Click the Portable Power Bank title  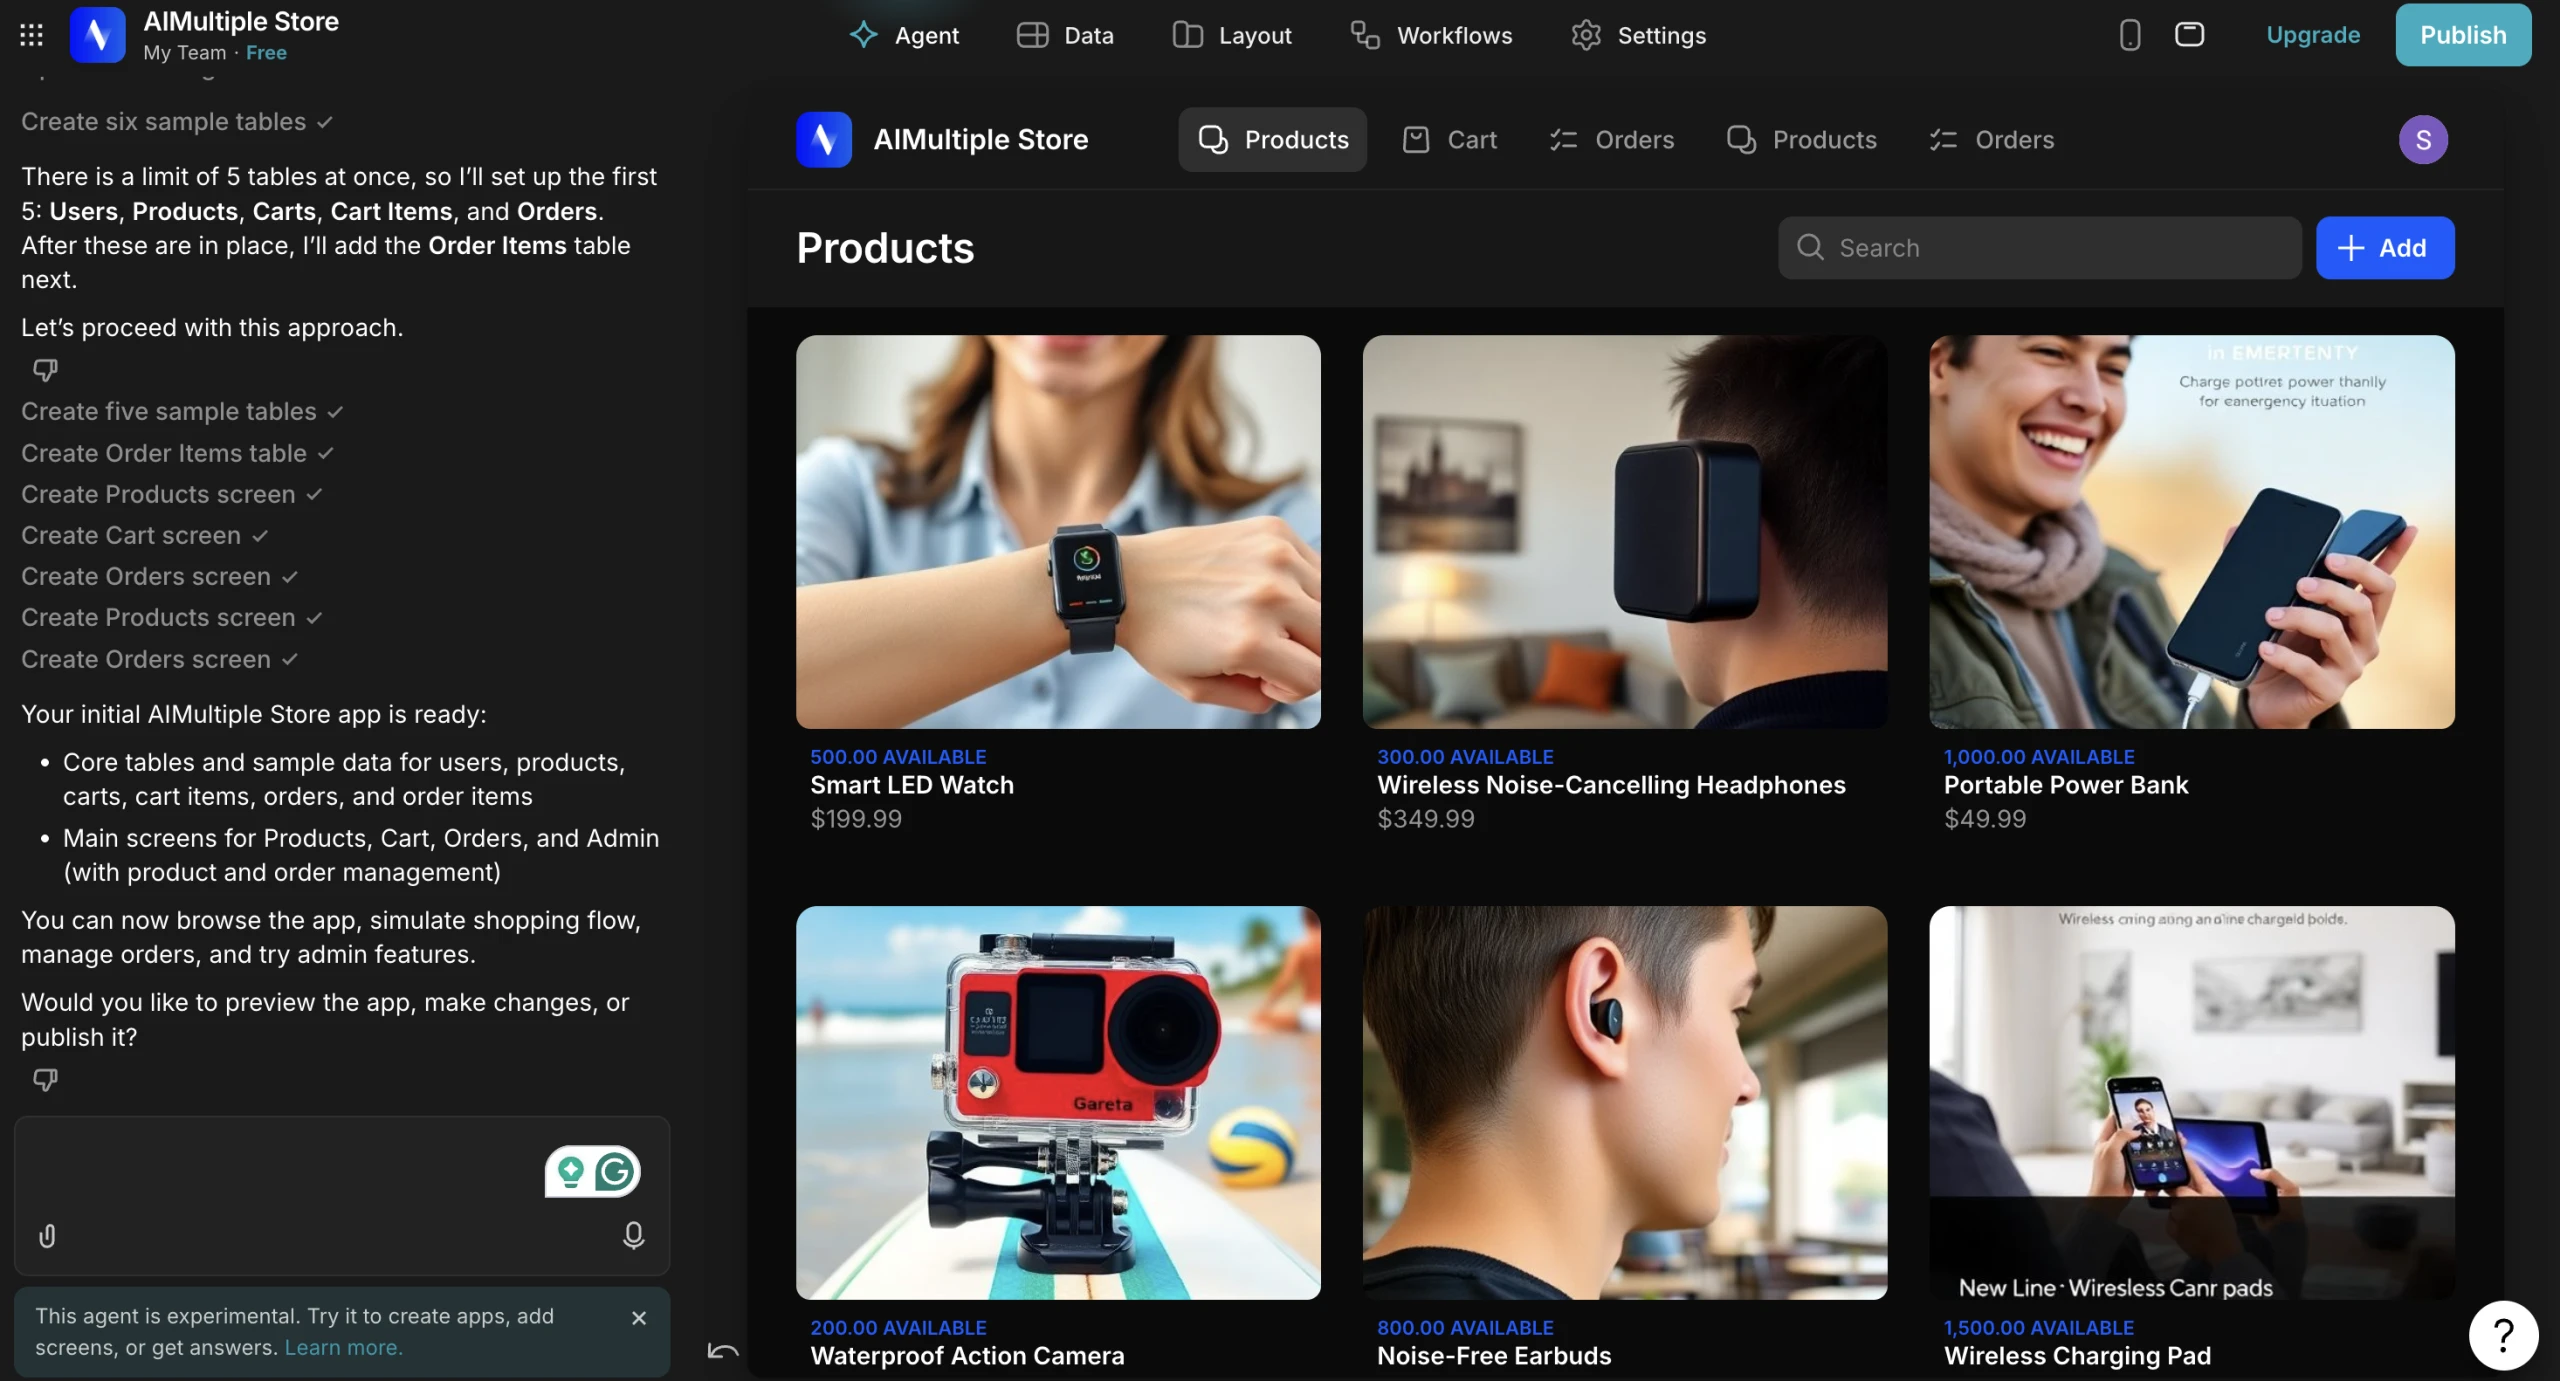click(2066, 785)
